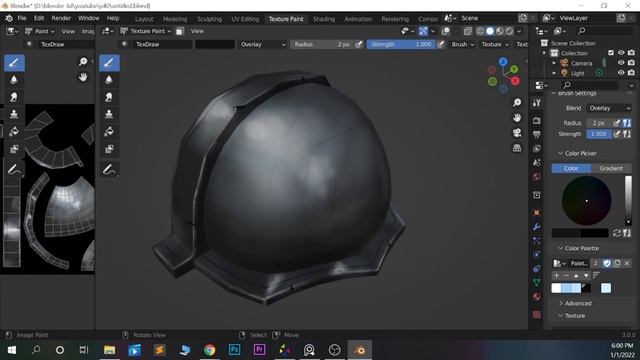Toggle strength pen pressure in header
Screen dimensions: 640x360
click(x=440, y=44)
